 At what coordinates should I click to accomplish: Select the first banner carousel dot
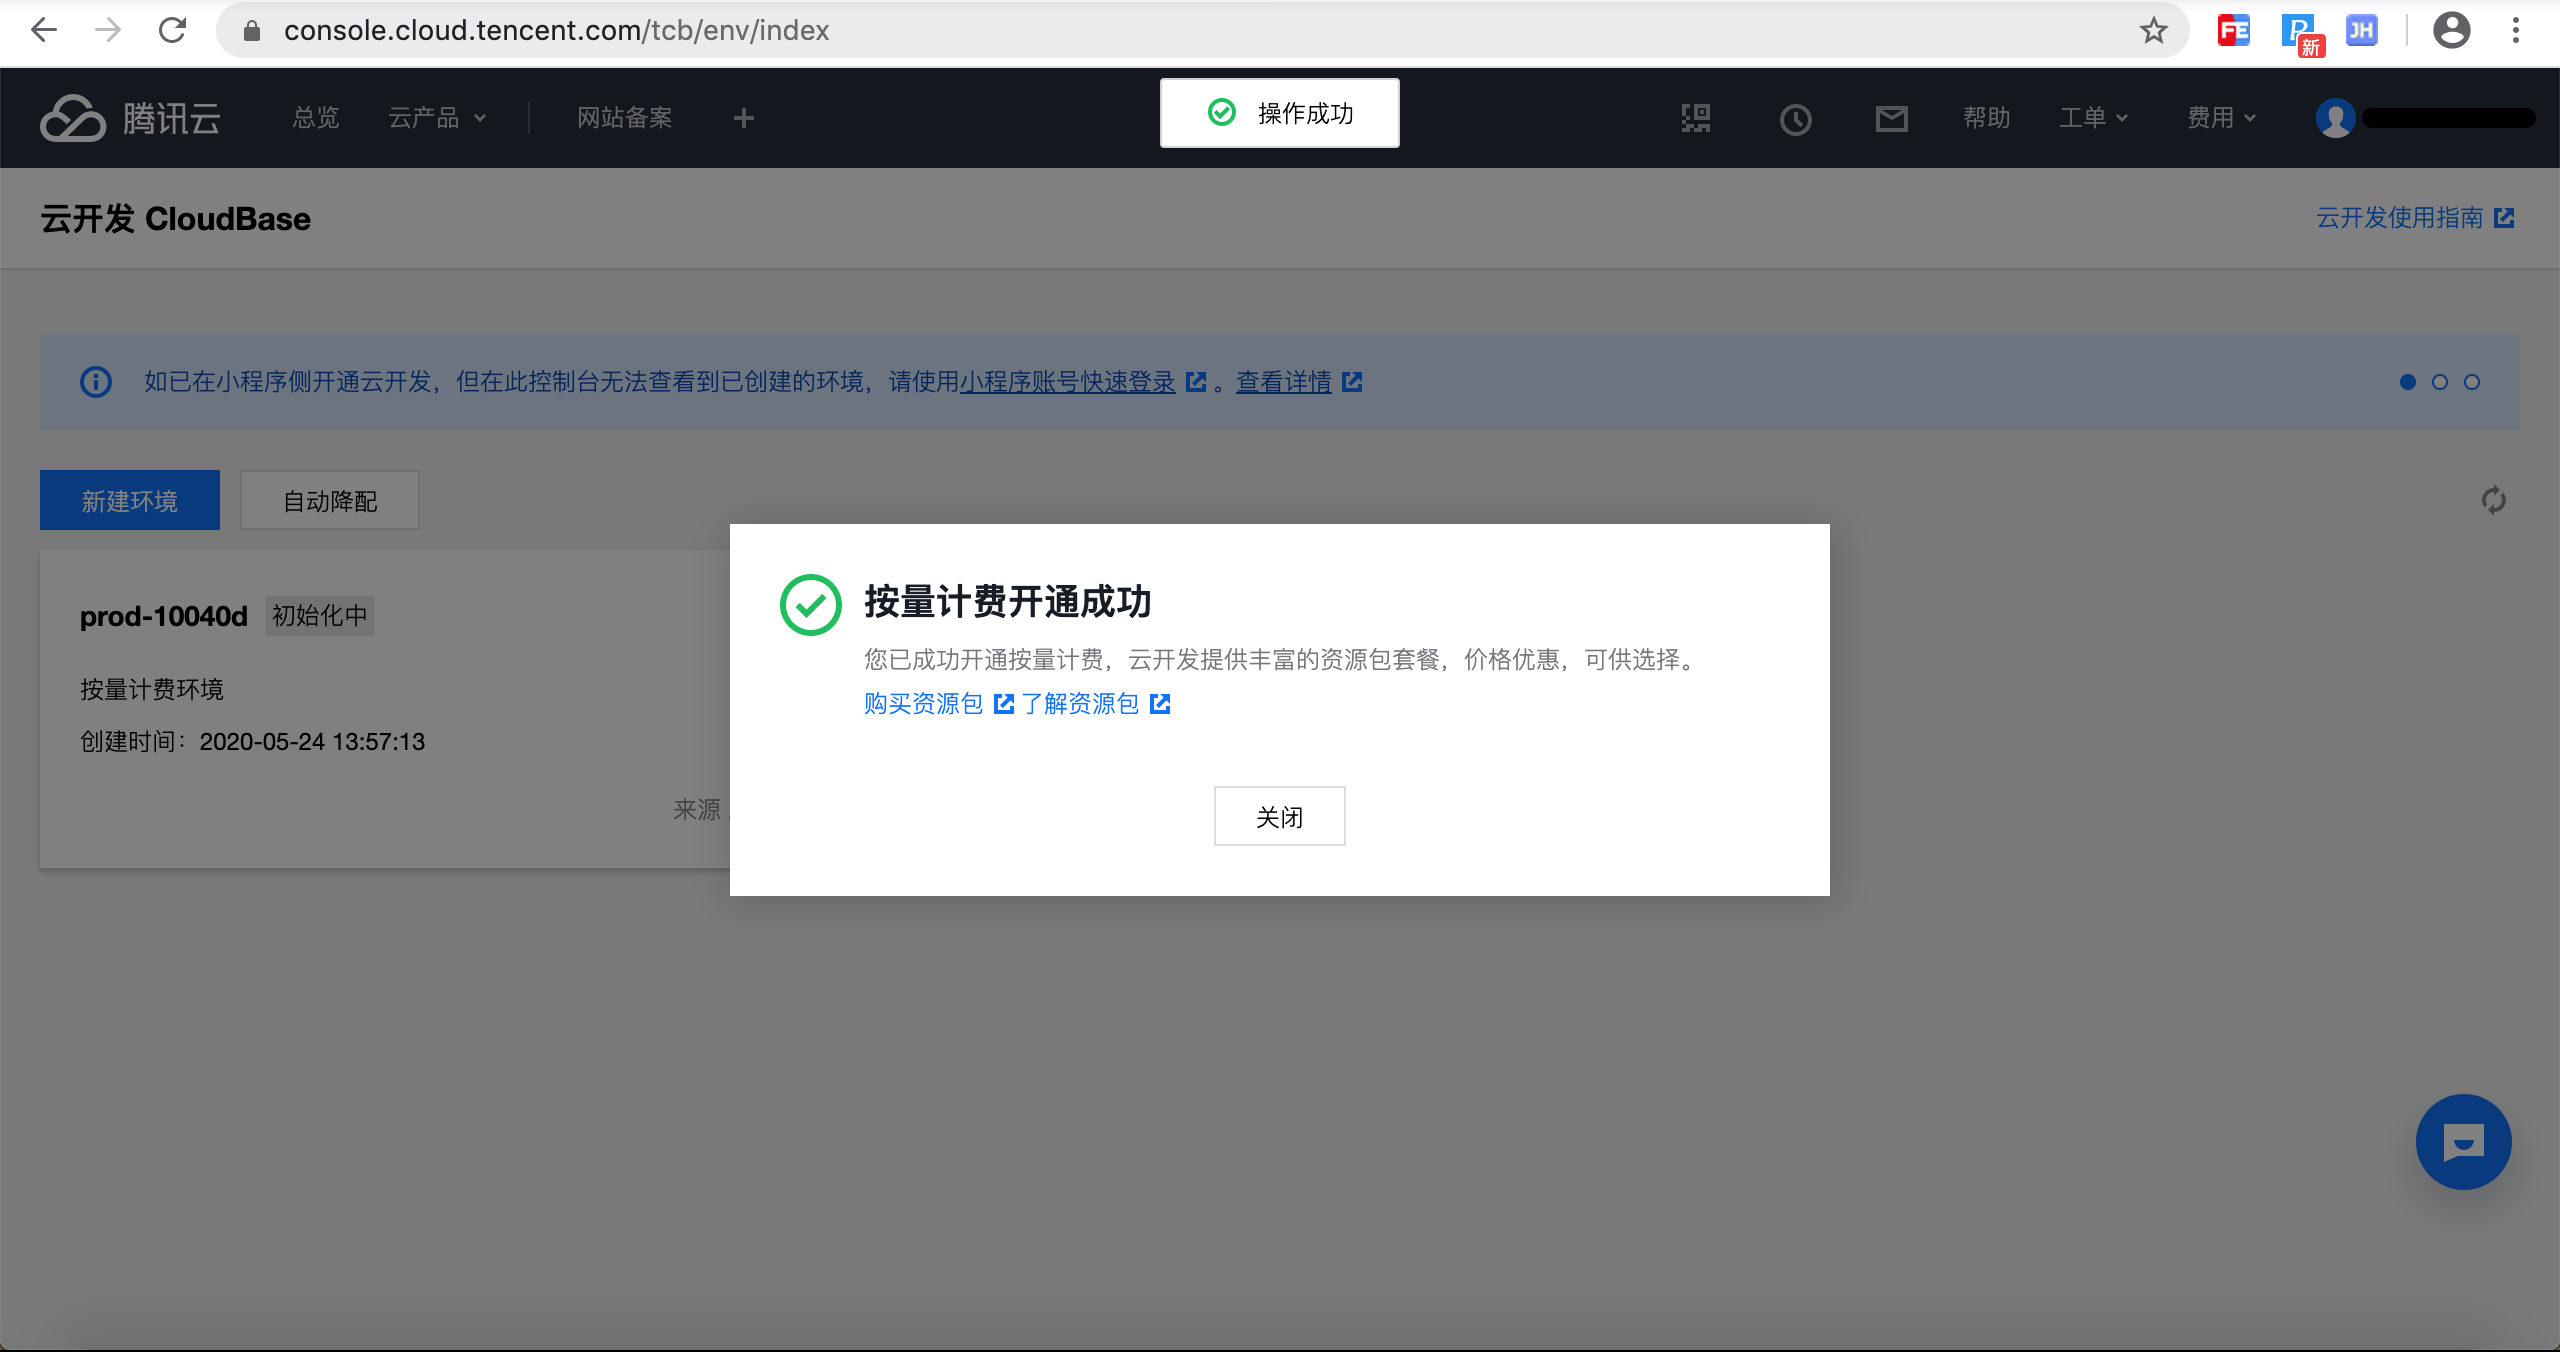2408,382
